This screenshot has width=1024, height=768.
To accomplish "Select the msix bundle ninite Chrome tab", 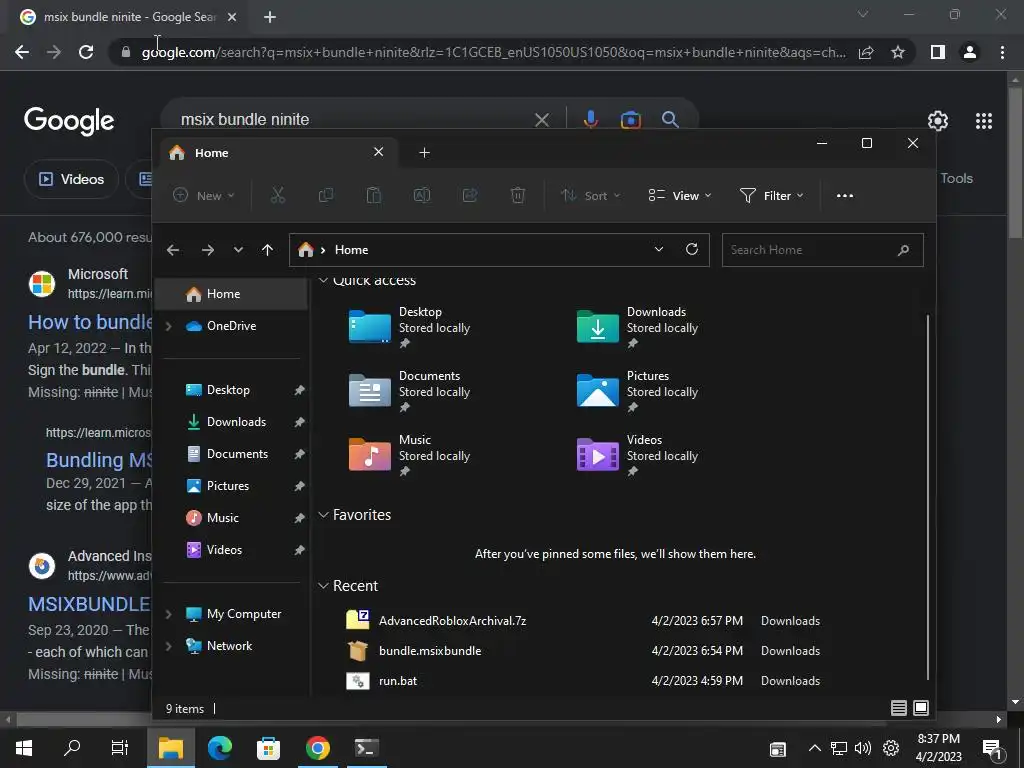I will [127, 17].
